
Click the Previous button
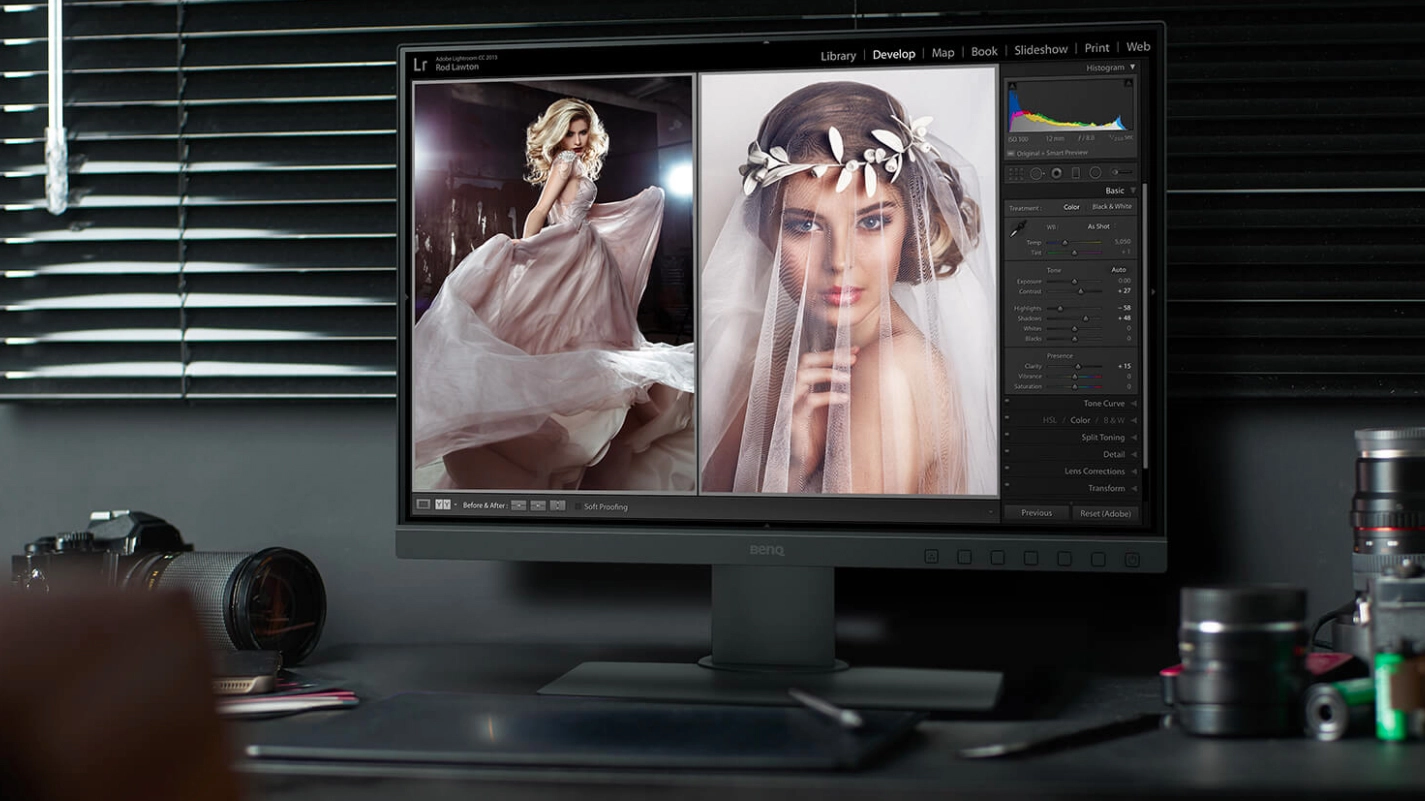[1036, 513]
